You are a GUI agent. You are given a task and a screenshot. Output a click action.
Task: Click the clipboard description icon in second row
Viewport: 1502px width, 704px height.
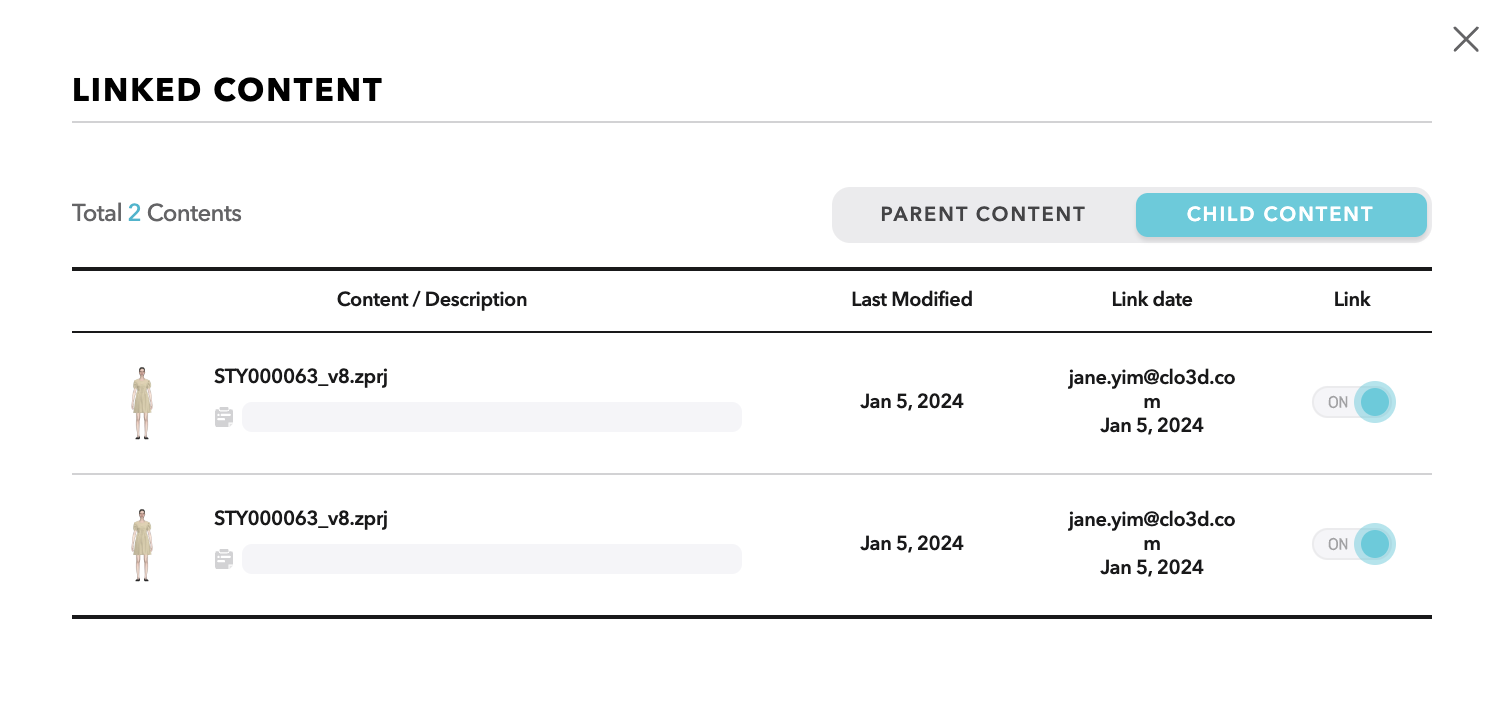coord(224,559)
